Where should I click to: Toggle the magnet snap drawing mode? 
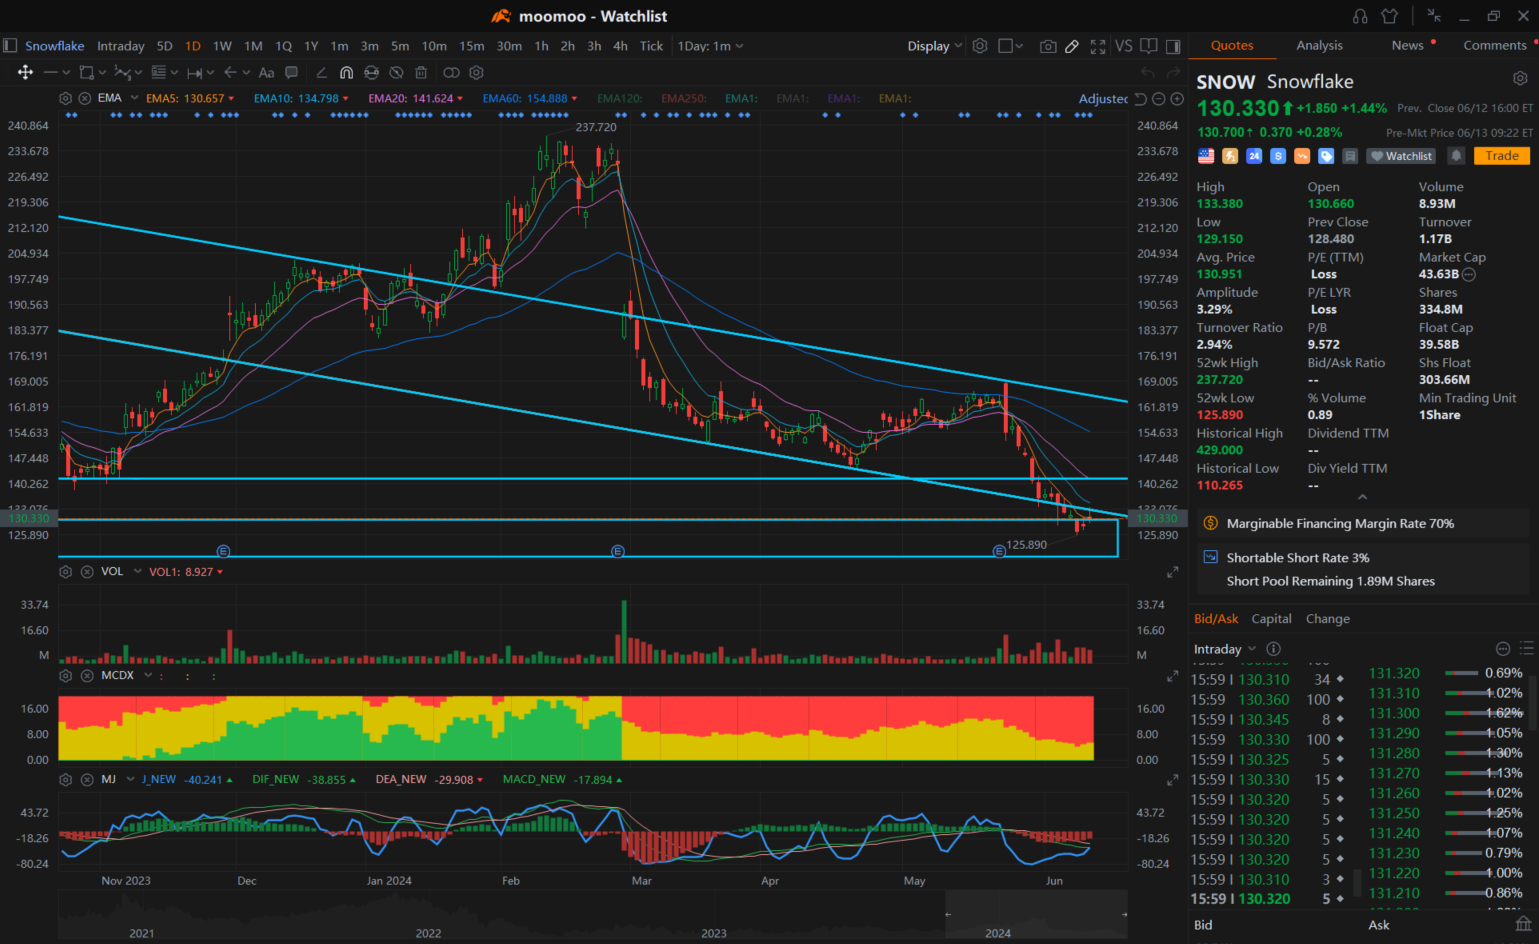coord(346,72)
